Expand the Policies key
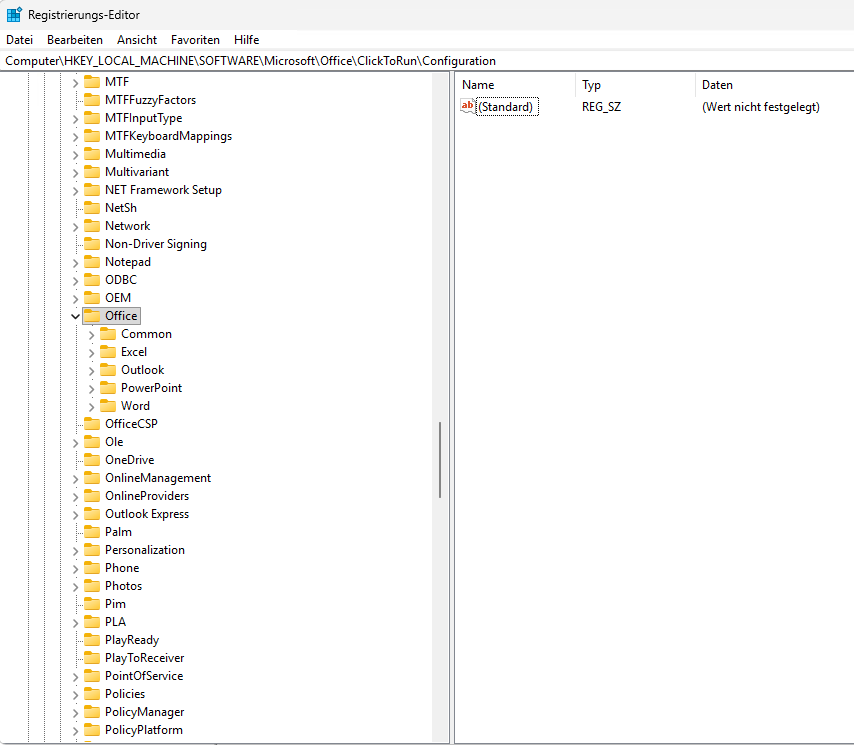This screenshot has width=854, height=745. pyautogui.click(x=75, y=694)
